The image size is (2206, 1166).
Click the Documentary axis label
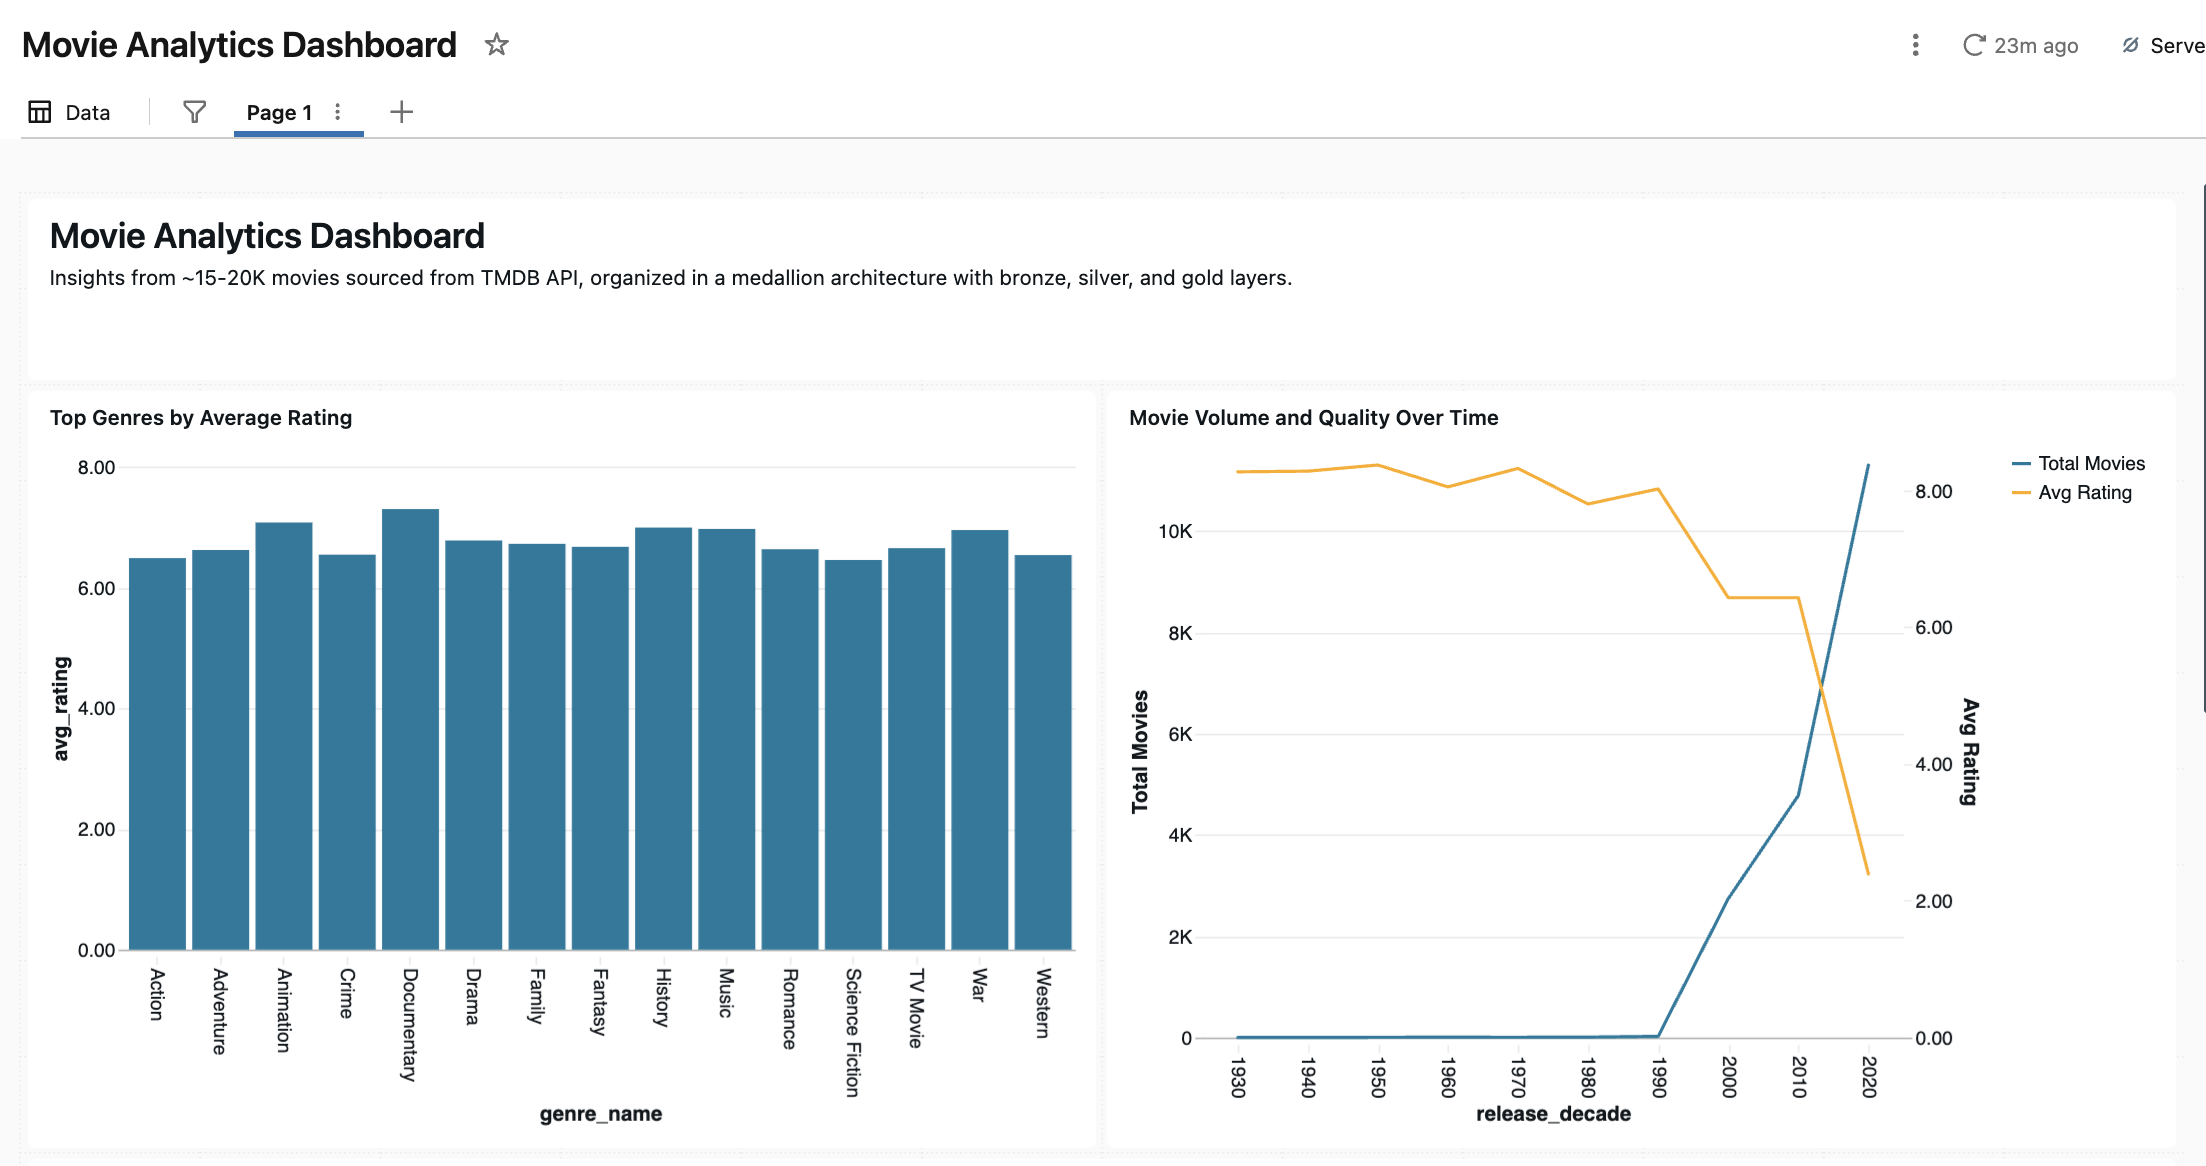410,1024
